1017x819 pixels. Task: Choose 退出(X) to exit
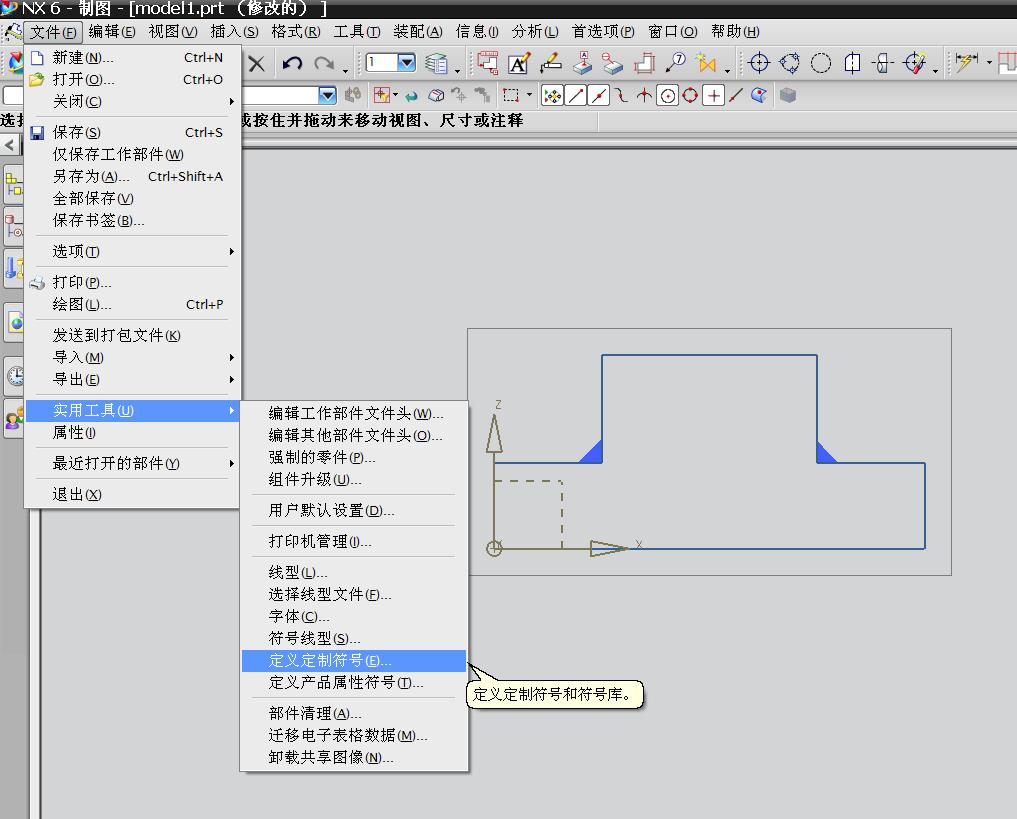pyautogui.click(x=132, y=495)
